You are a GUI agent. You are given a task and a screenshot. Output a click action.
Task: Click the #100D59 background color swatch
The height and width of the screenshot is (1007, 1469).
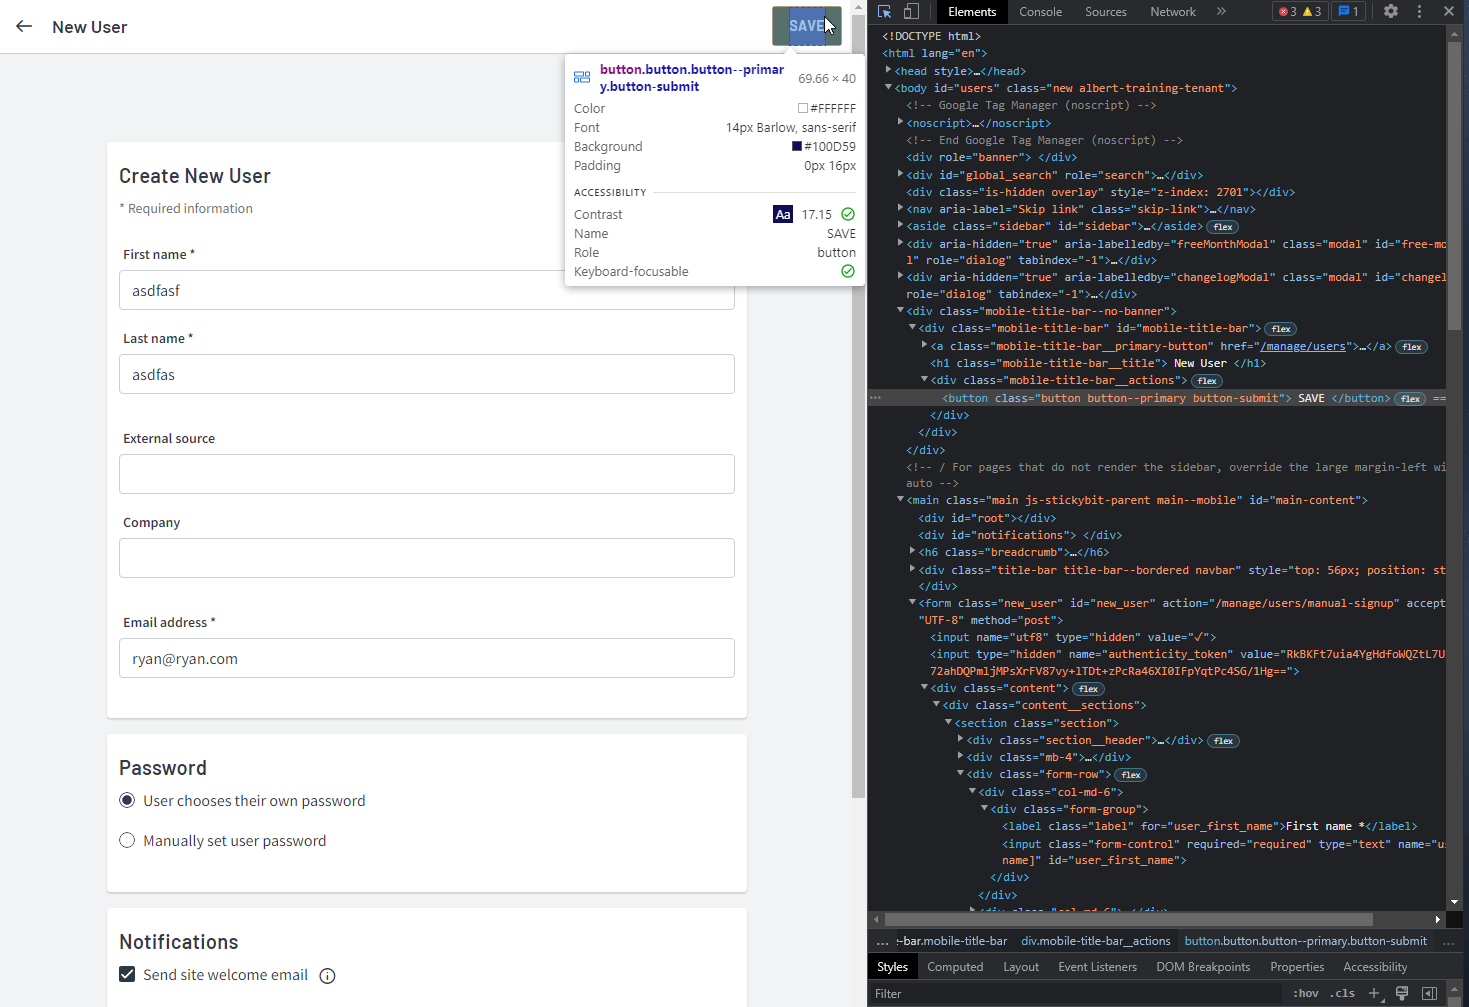pyautogui.click(x=797, y=146)
